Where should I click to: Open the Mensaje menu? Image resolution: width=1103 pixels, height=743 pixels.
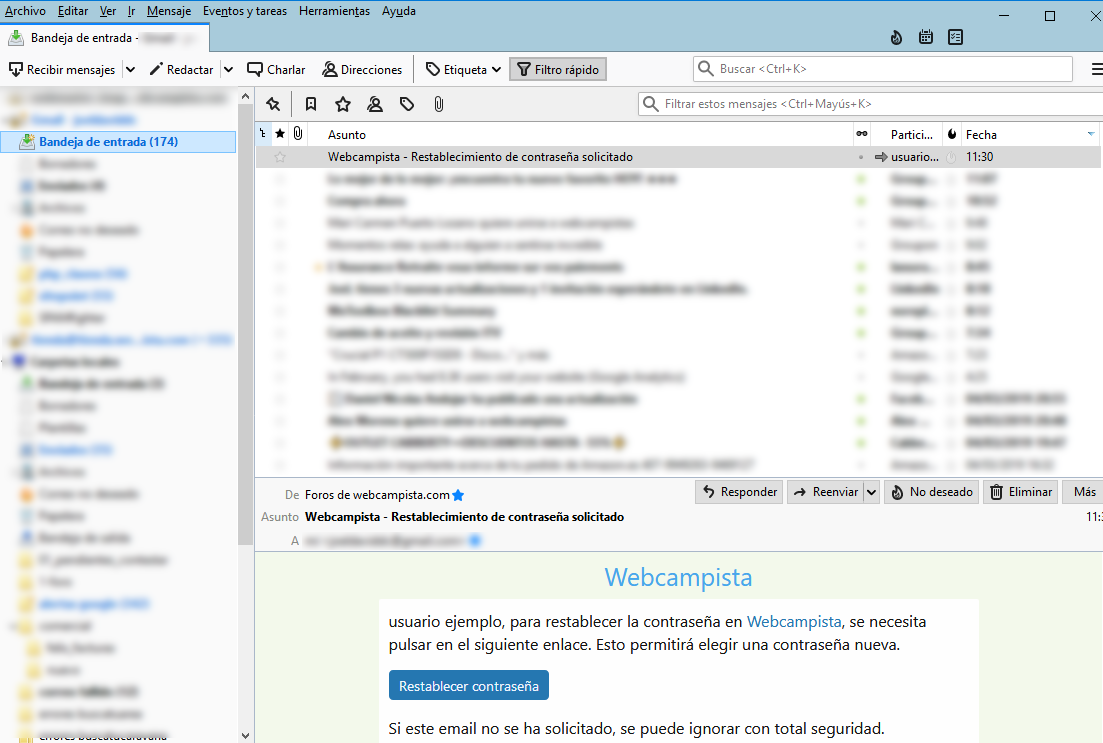pos(169,11)
